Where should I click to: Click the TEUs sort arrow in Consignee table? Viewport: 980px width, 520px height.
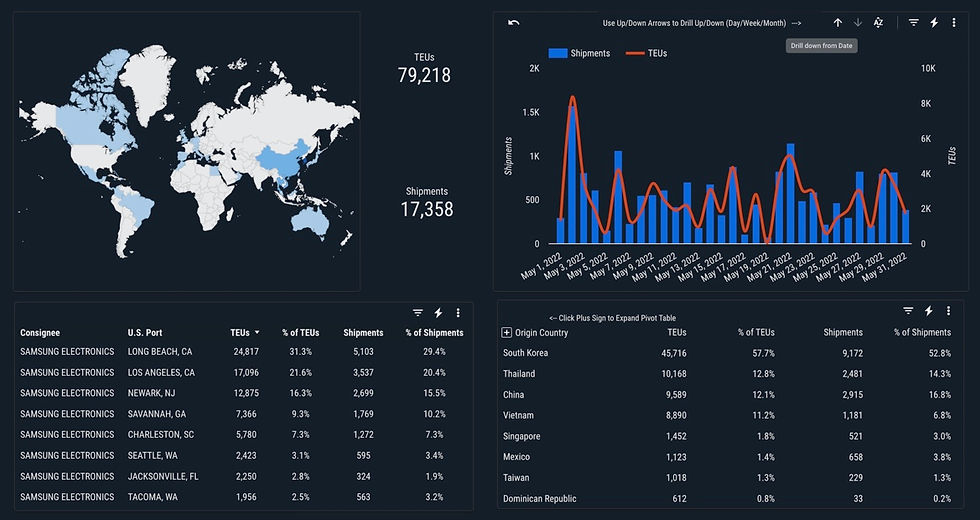tap(257, 333)
